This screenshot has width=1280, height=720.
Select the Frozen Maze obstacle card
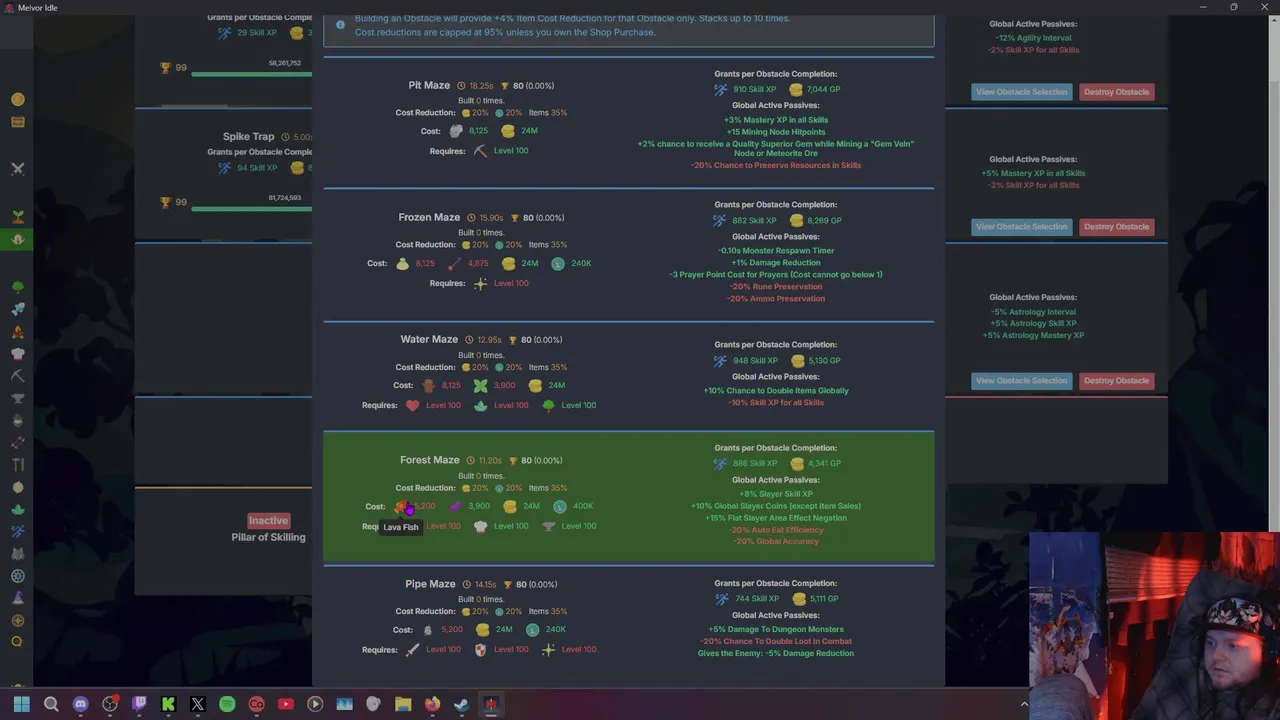[628, 254]
